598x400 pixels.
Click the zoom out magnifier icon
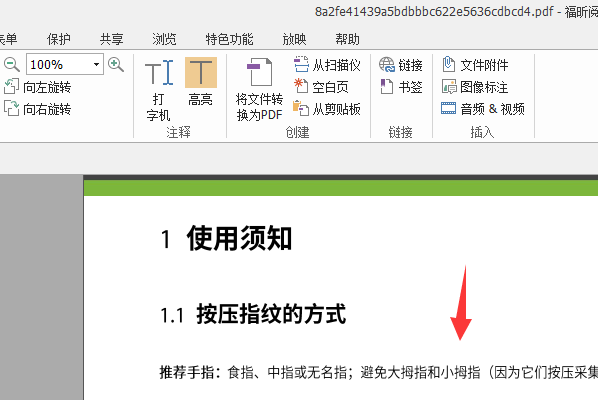click(x=11, y=64)
